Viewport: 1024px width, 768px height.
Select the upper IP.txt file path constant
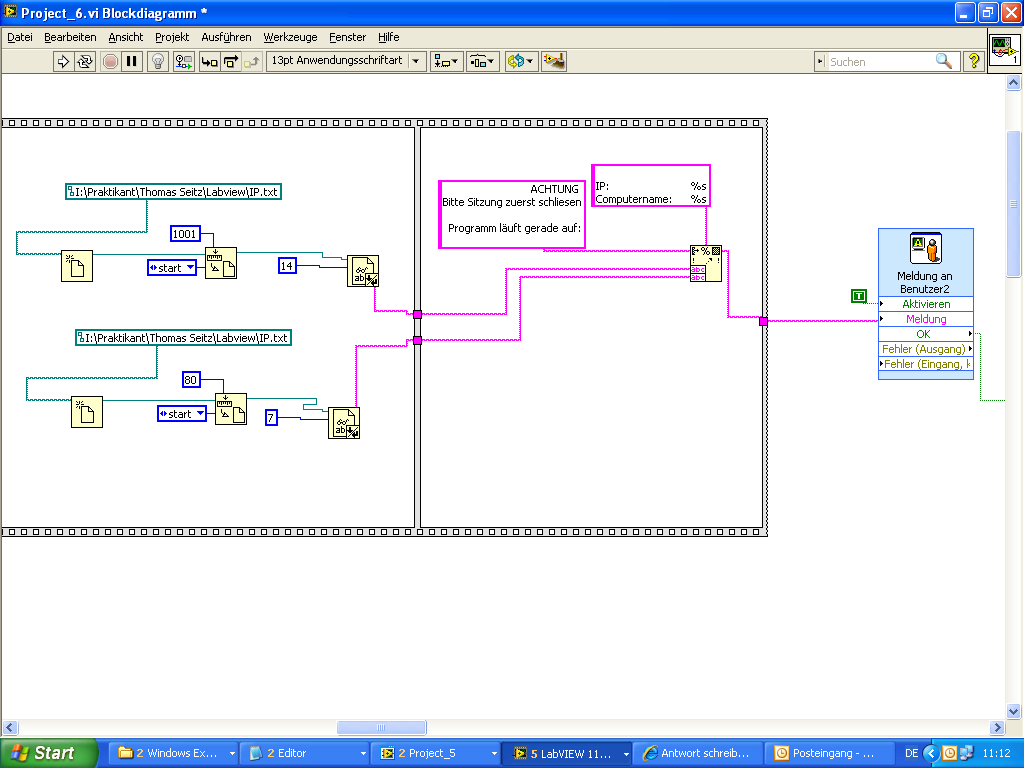pos(173,192)
